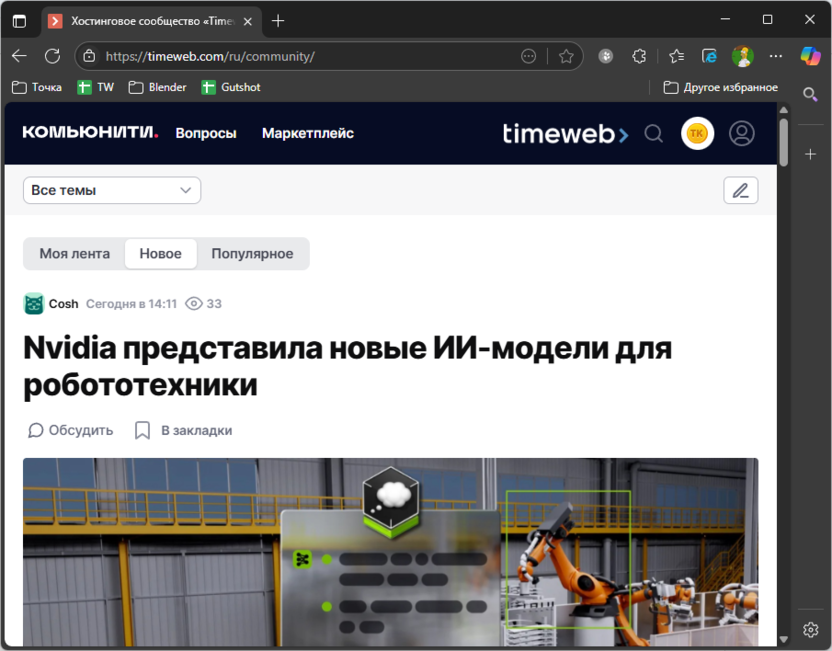This screenshot has height=651, width=832.
Task: Click the pencil icon to compose a post
Action: point(740,190)
